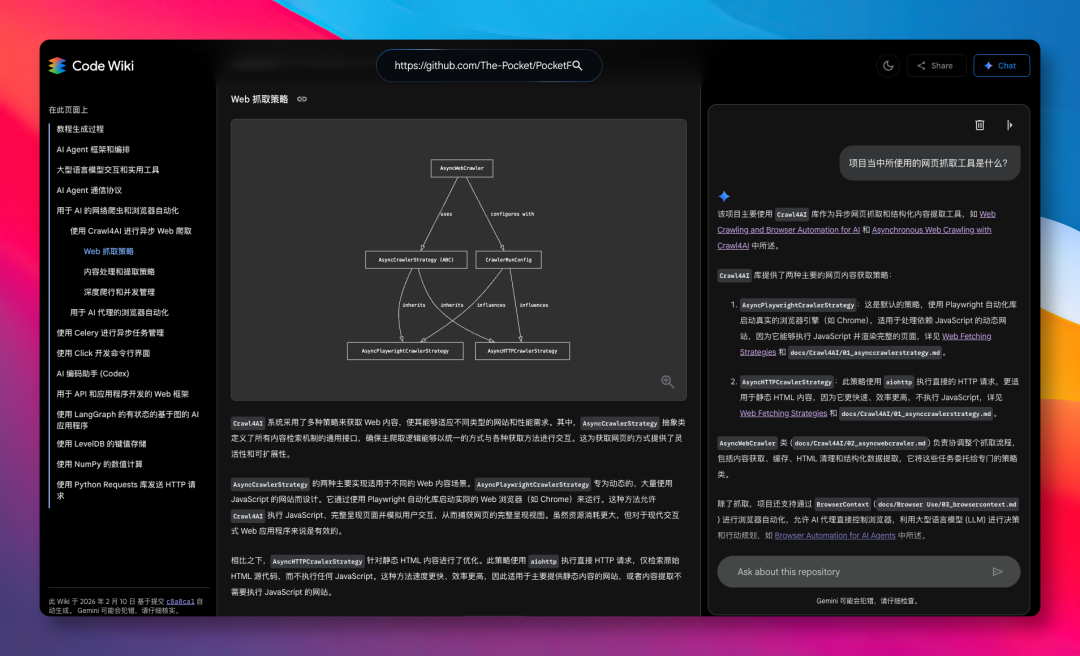This screenshot has height=656, width=1080.
Task: Open 使用 Crawl4AI 进行异步 Web 爬取 item
Action: (x=131, y=231)
